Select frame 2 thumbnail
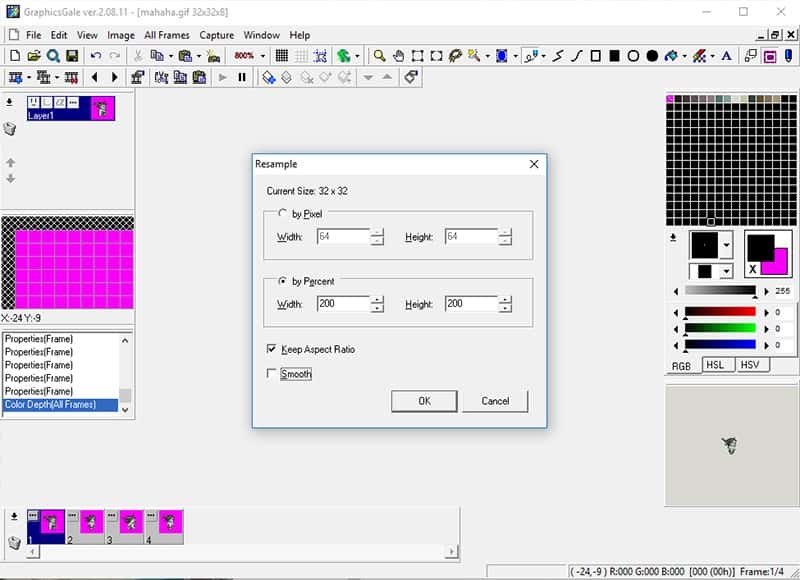Viewport: 800px width, 580px height. pos(85,526)
